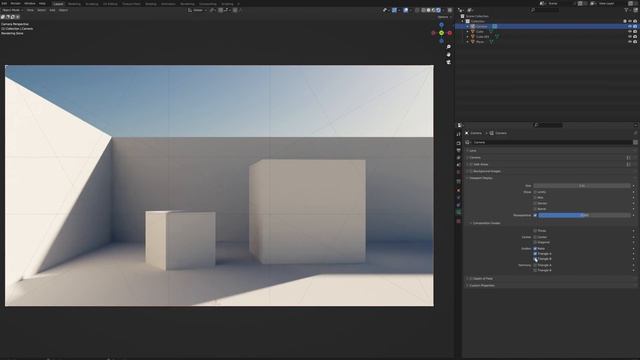Open the Window menu

(30, 4)
